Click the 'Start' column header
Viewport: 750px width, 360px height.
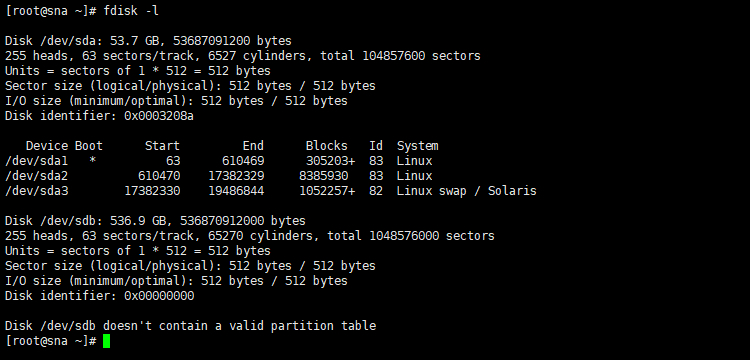point(162,146)
